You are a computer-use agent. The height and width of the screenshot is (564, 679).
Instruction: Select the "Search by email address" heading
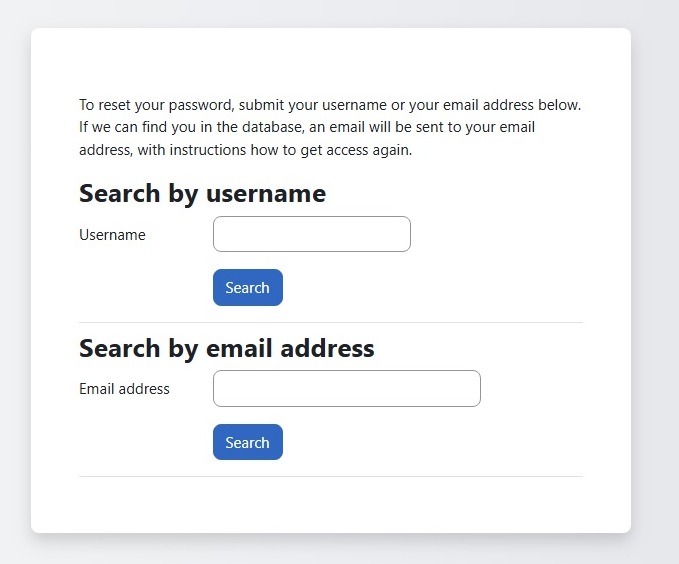coord(226,348)
